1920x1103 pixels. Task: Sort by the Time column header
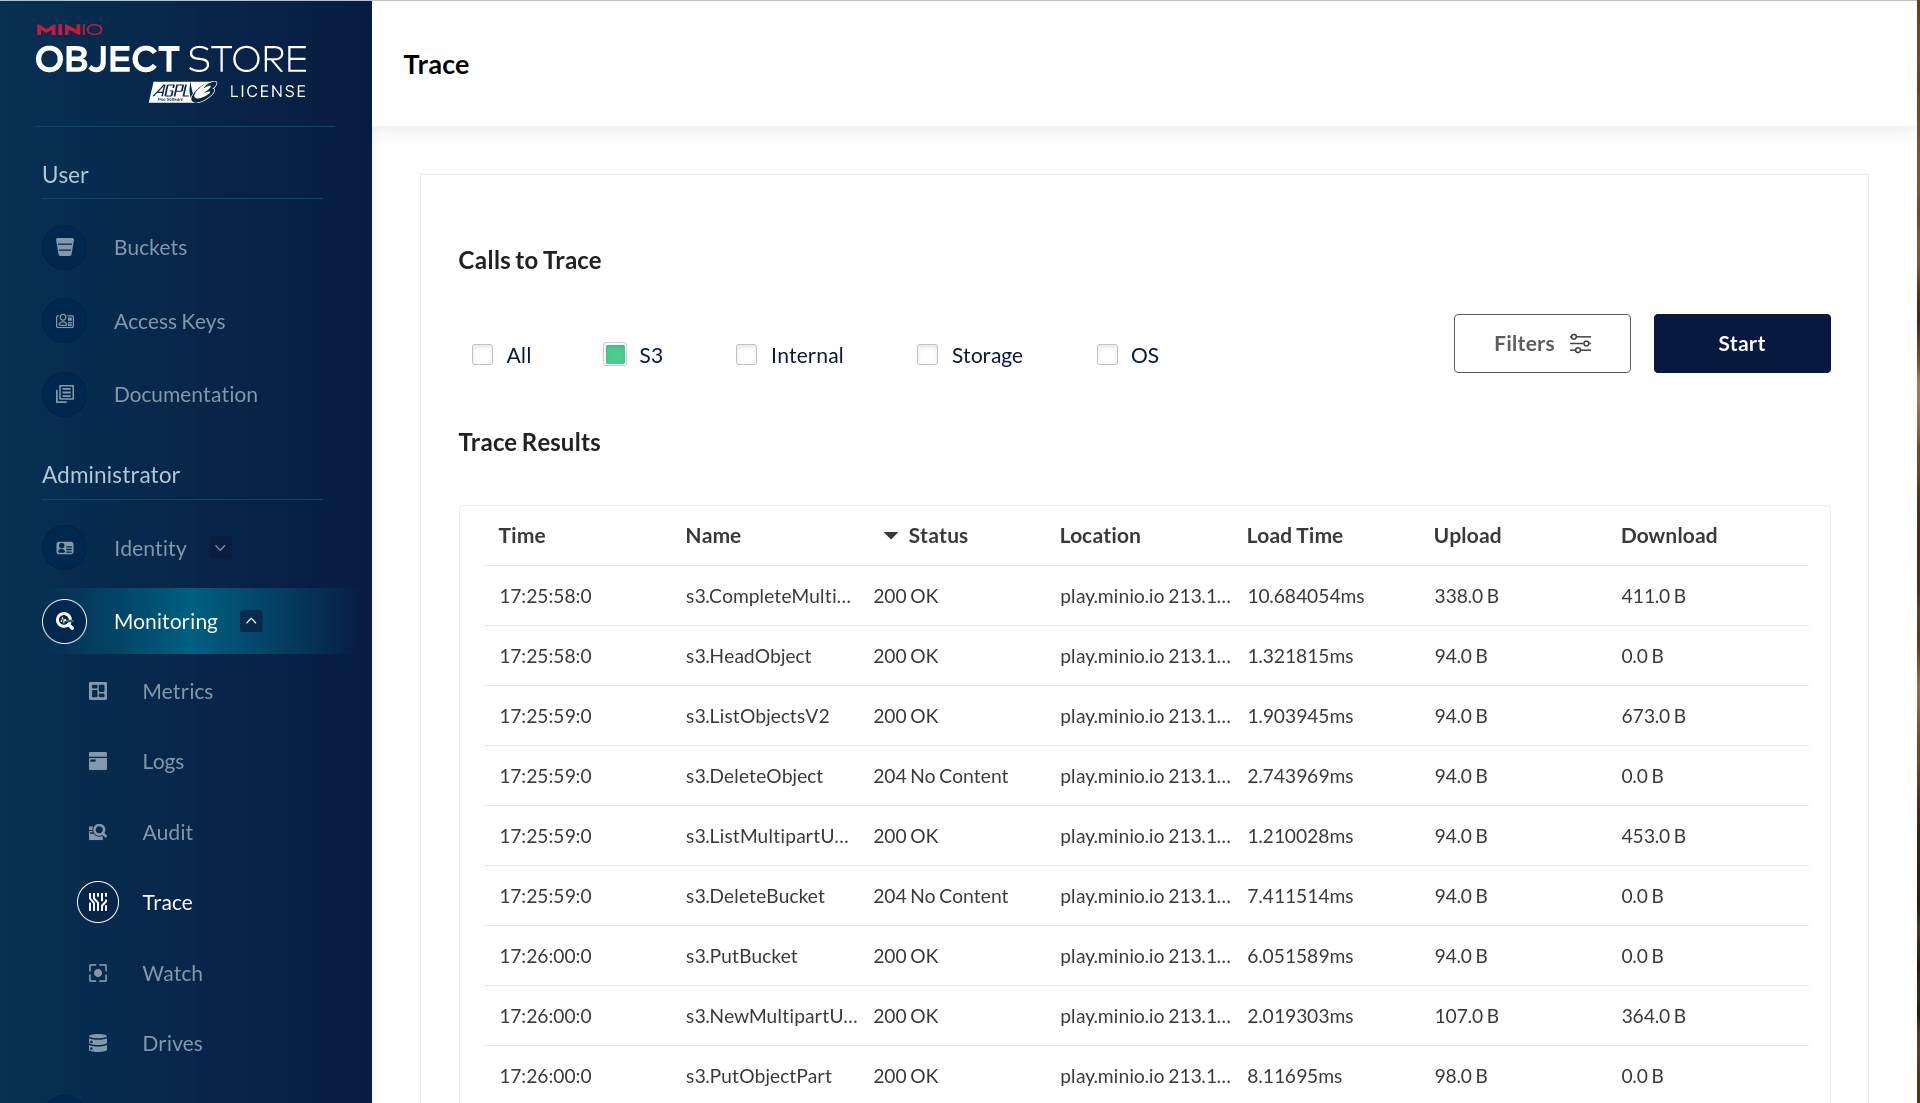coord(522,535)
